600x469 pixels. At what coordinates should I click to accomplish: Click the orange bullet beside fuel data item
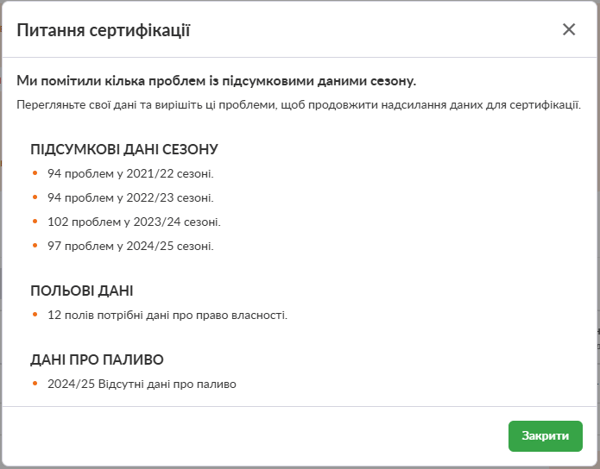35,383
